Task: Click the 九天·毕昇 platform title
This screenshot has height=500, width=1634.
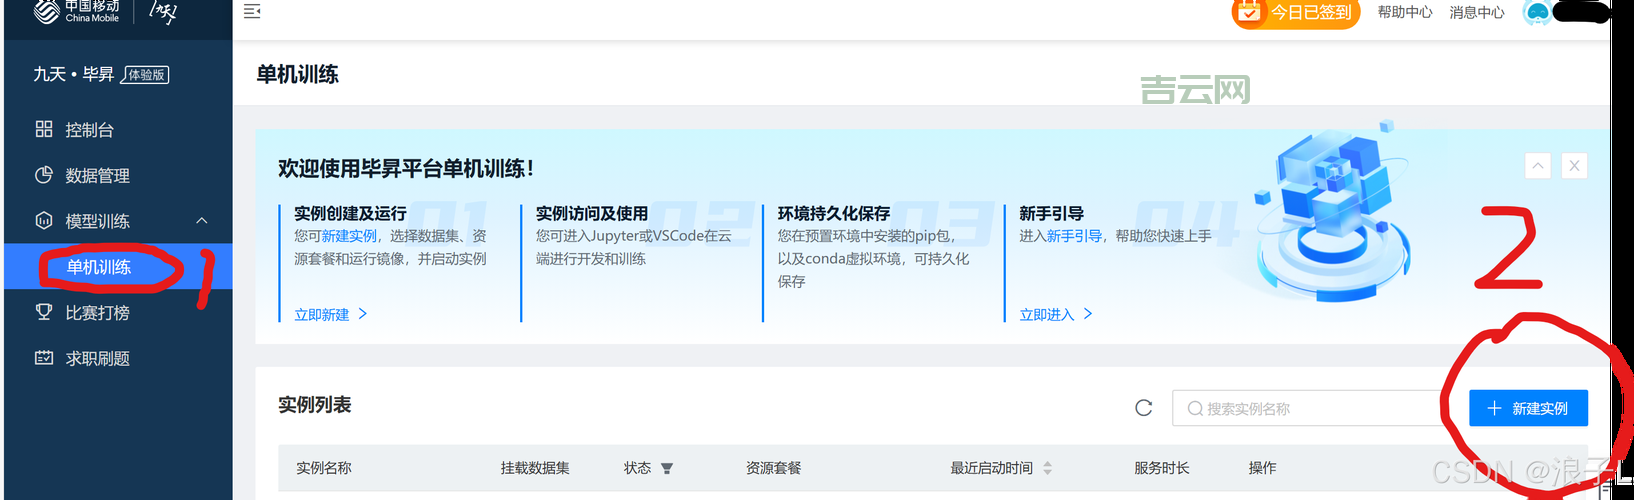Action: coord(73,74)
